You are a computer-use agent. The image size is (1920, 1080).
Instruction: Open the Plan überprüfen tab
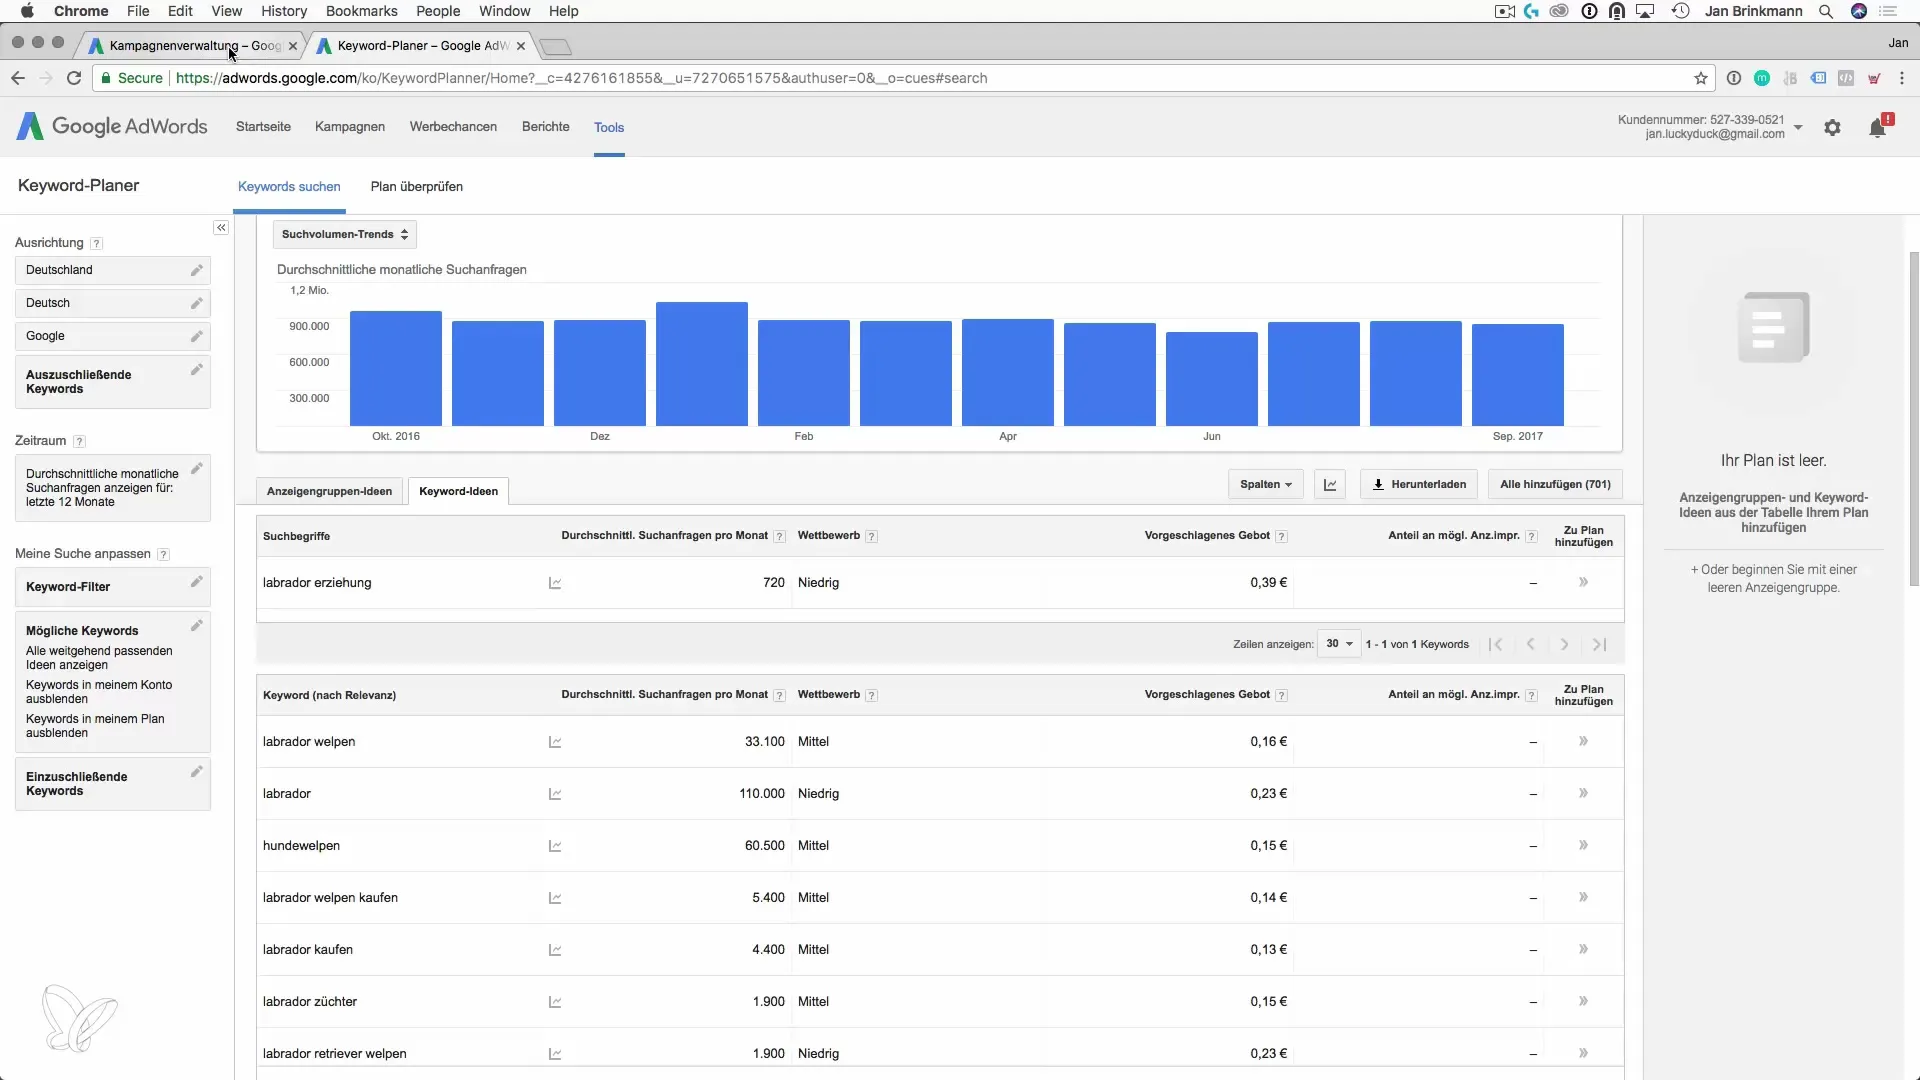click(416, 187)
